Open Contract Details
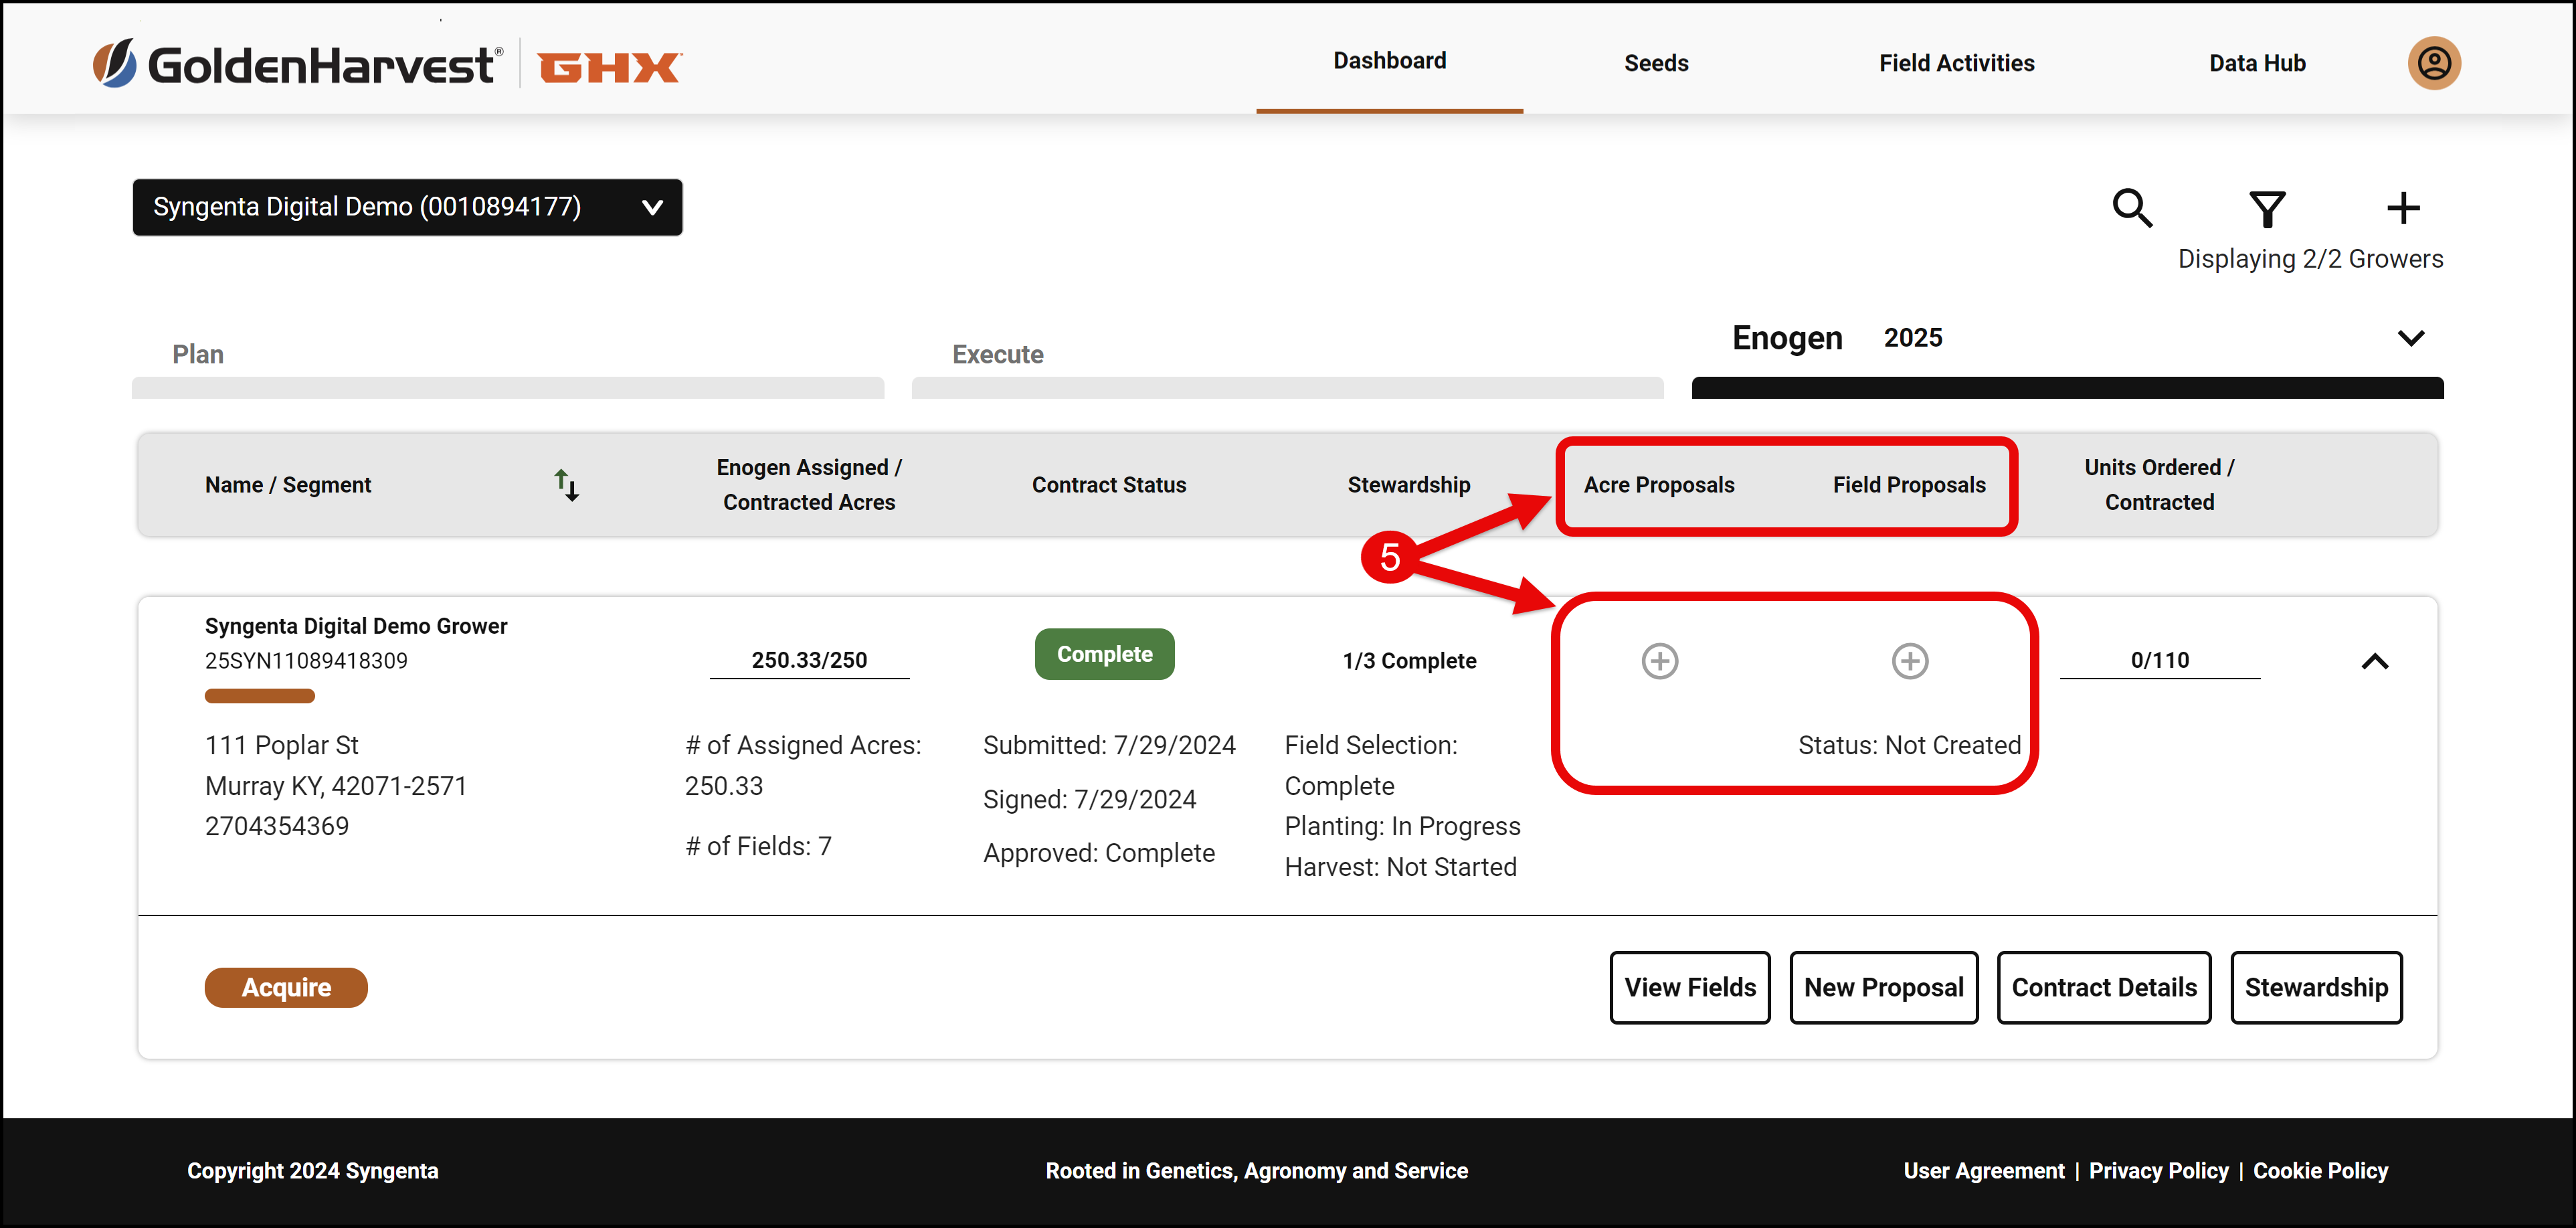 (x=2103, y=987)
